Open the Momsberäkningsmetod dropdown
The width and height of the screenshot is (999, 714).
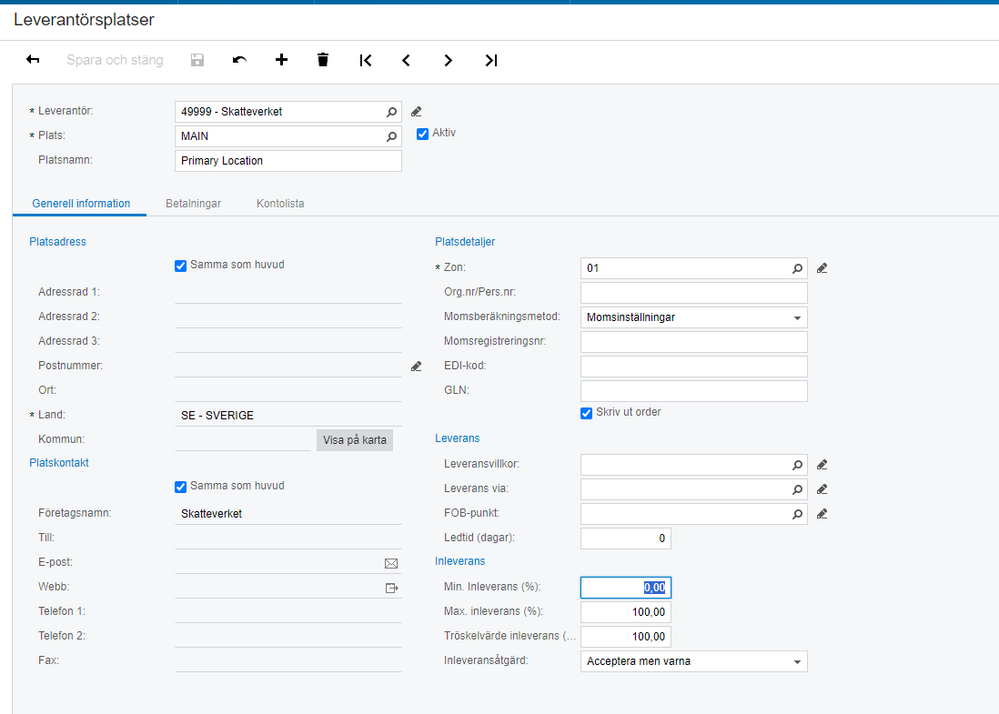point(694,317)
